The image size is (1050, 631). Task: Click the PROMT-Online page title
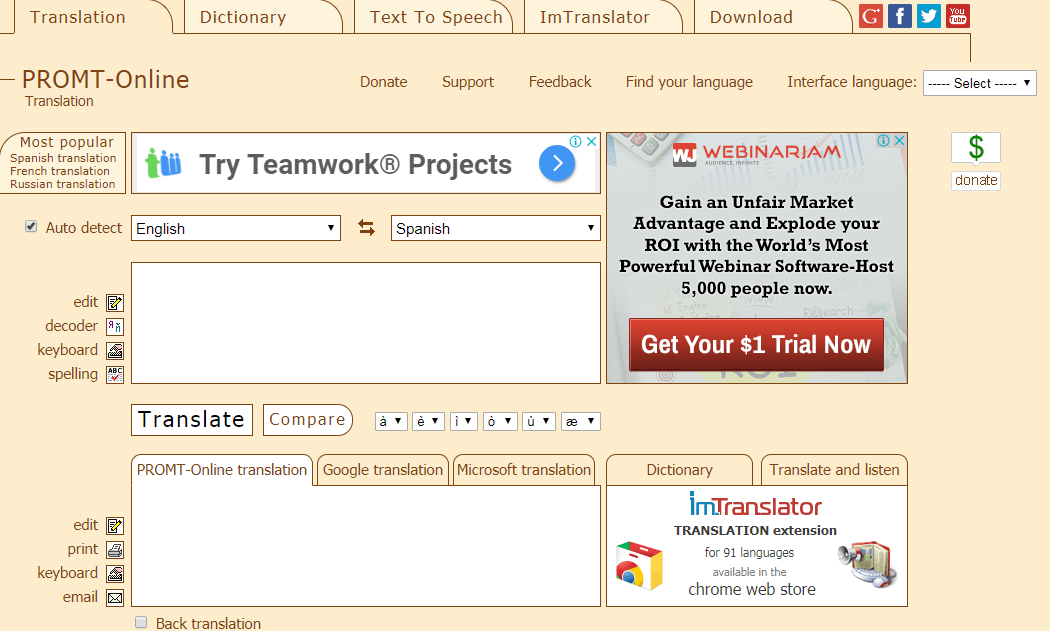pyautogui.click(x=106, y=79)
